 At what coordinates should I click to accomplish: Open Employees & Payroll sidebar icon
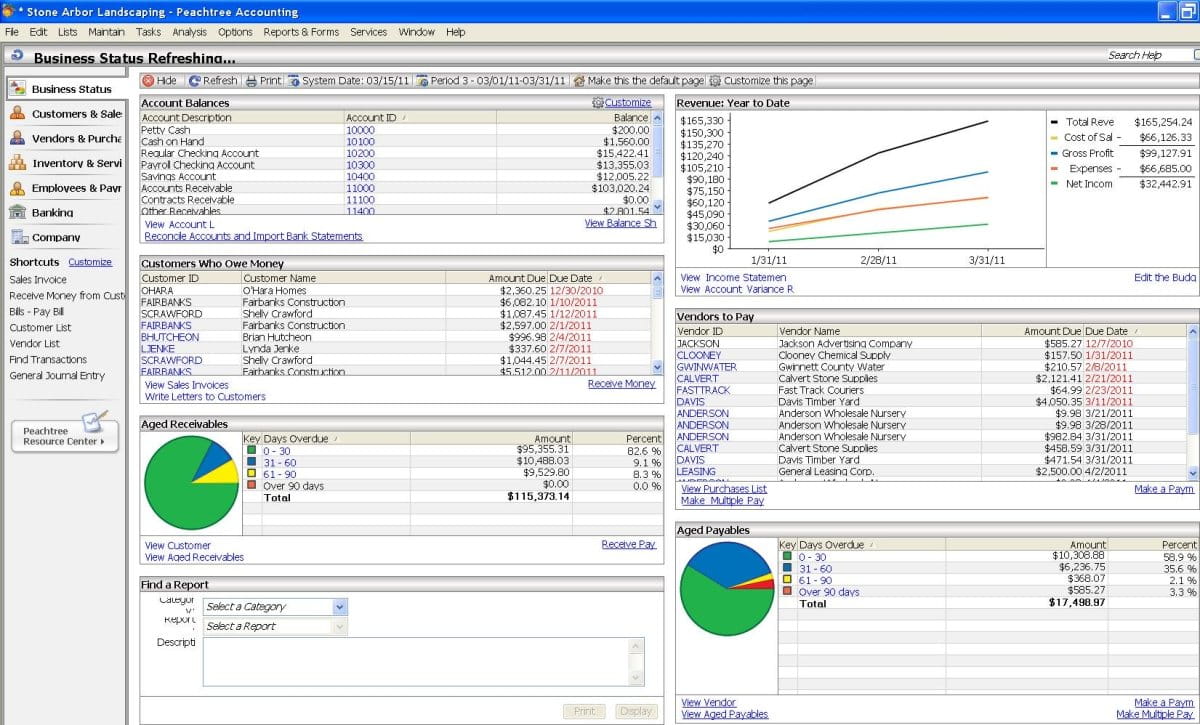(x=17, y=187)
